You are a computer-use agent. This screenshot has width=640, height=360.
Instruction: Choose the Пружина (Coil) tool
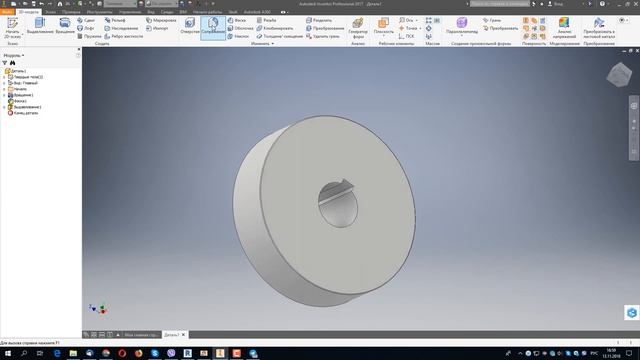(x=89, y=36)
